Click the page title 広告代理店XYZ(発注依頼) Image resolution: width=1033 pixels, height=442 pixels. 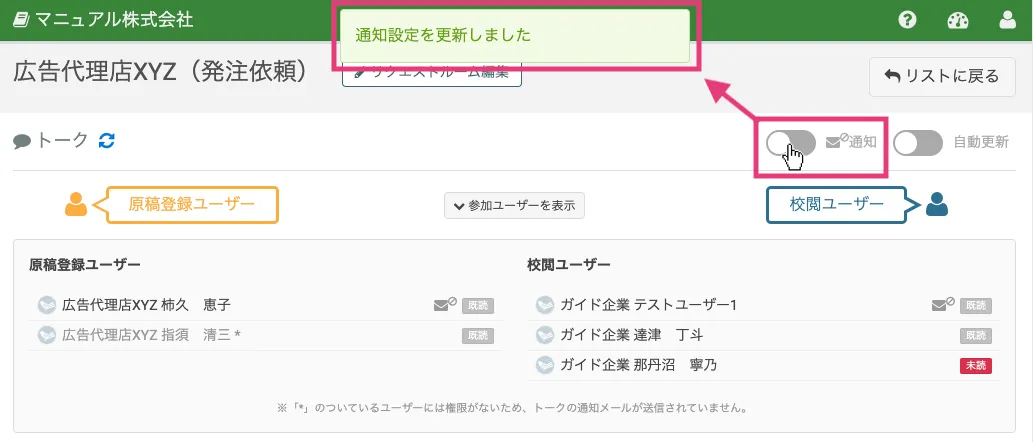tap(161, 73)
